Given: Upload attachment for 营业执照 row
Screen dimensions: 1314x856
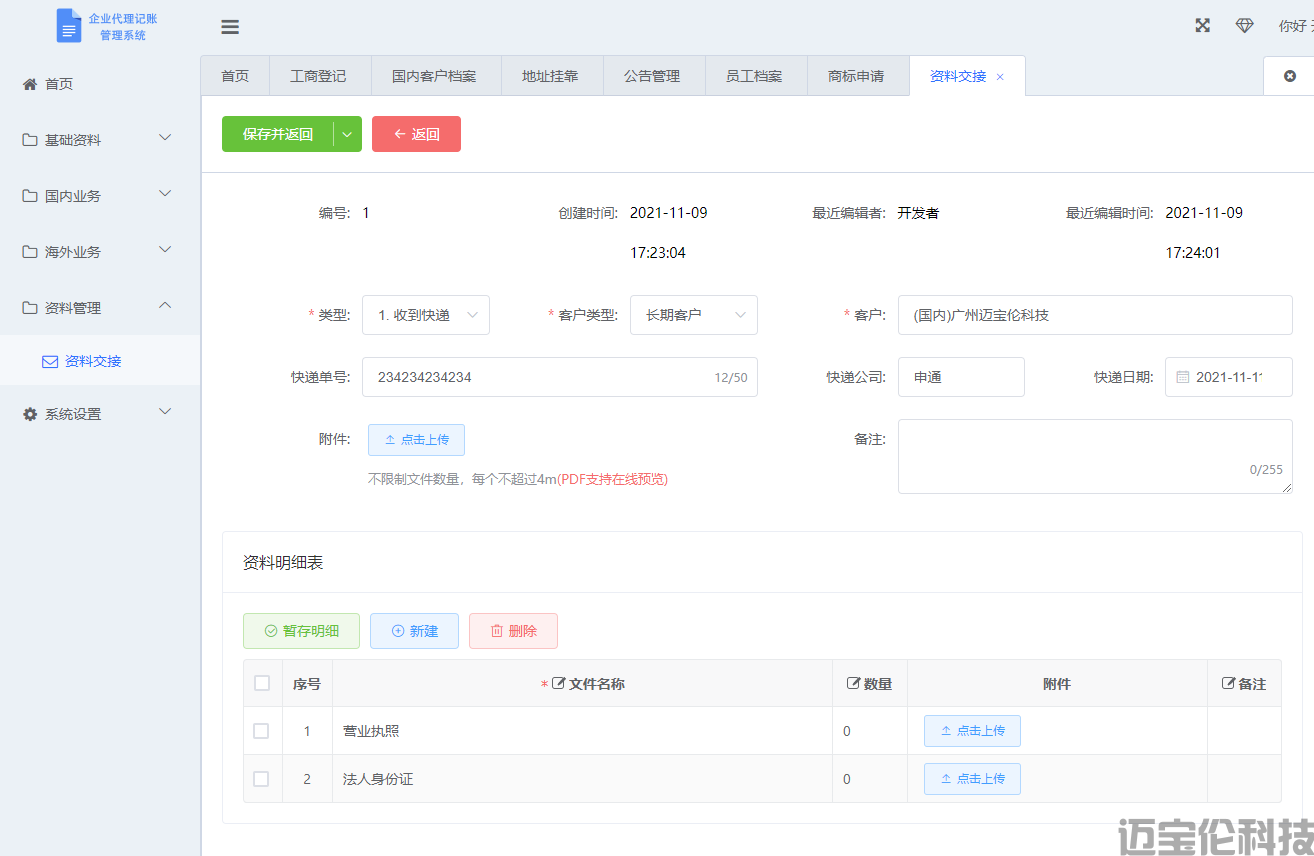Looking at the screenshot, I should point(972,731).
